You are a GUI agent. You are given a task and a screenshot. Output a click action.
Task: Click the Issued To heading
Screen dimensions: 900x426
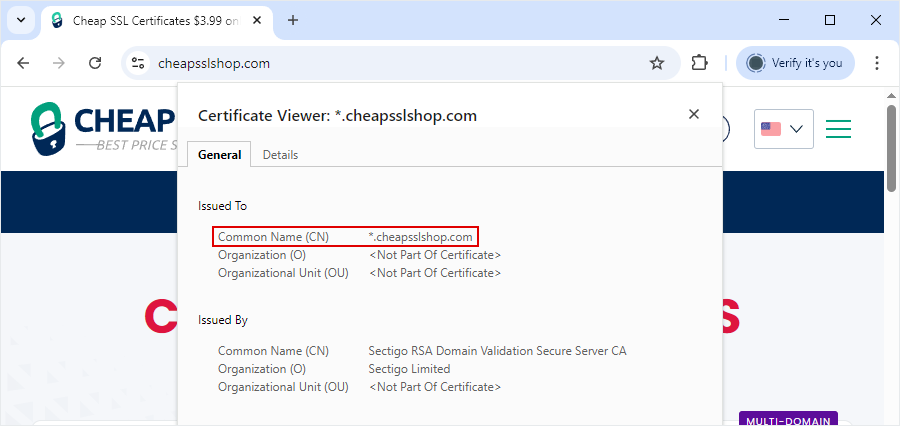[222, 206]
